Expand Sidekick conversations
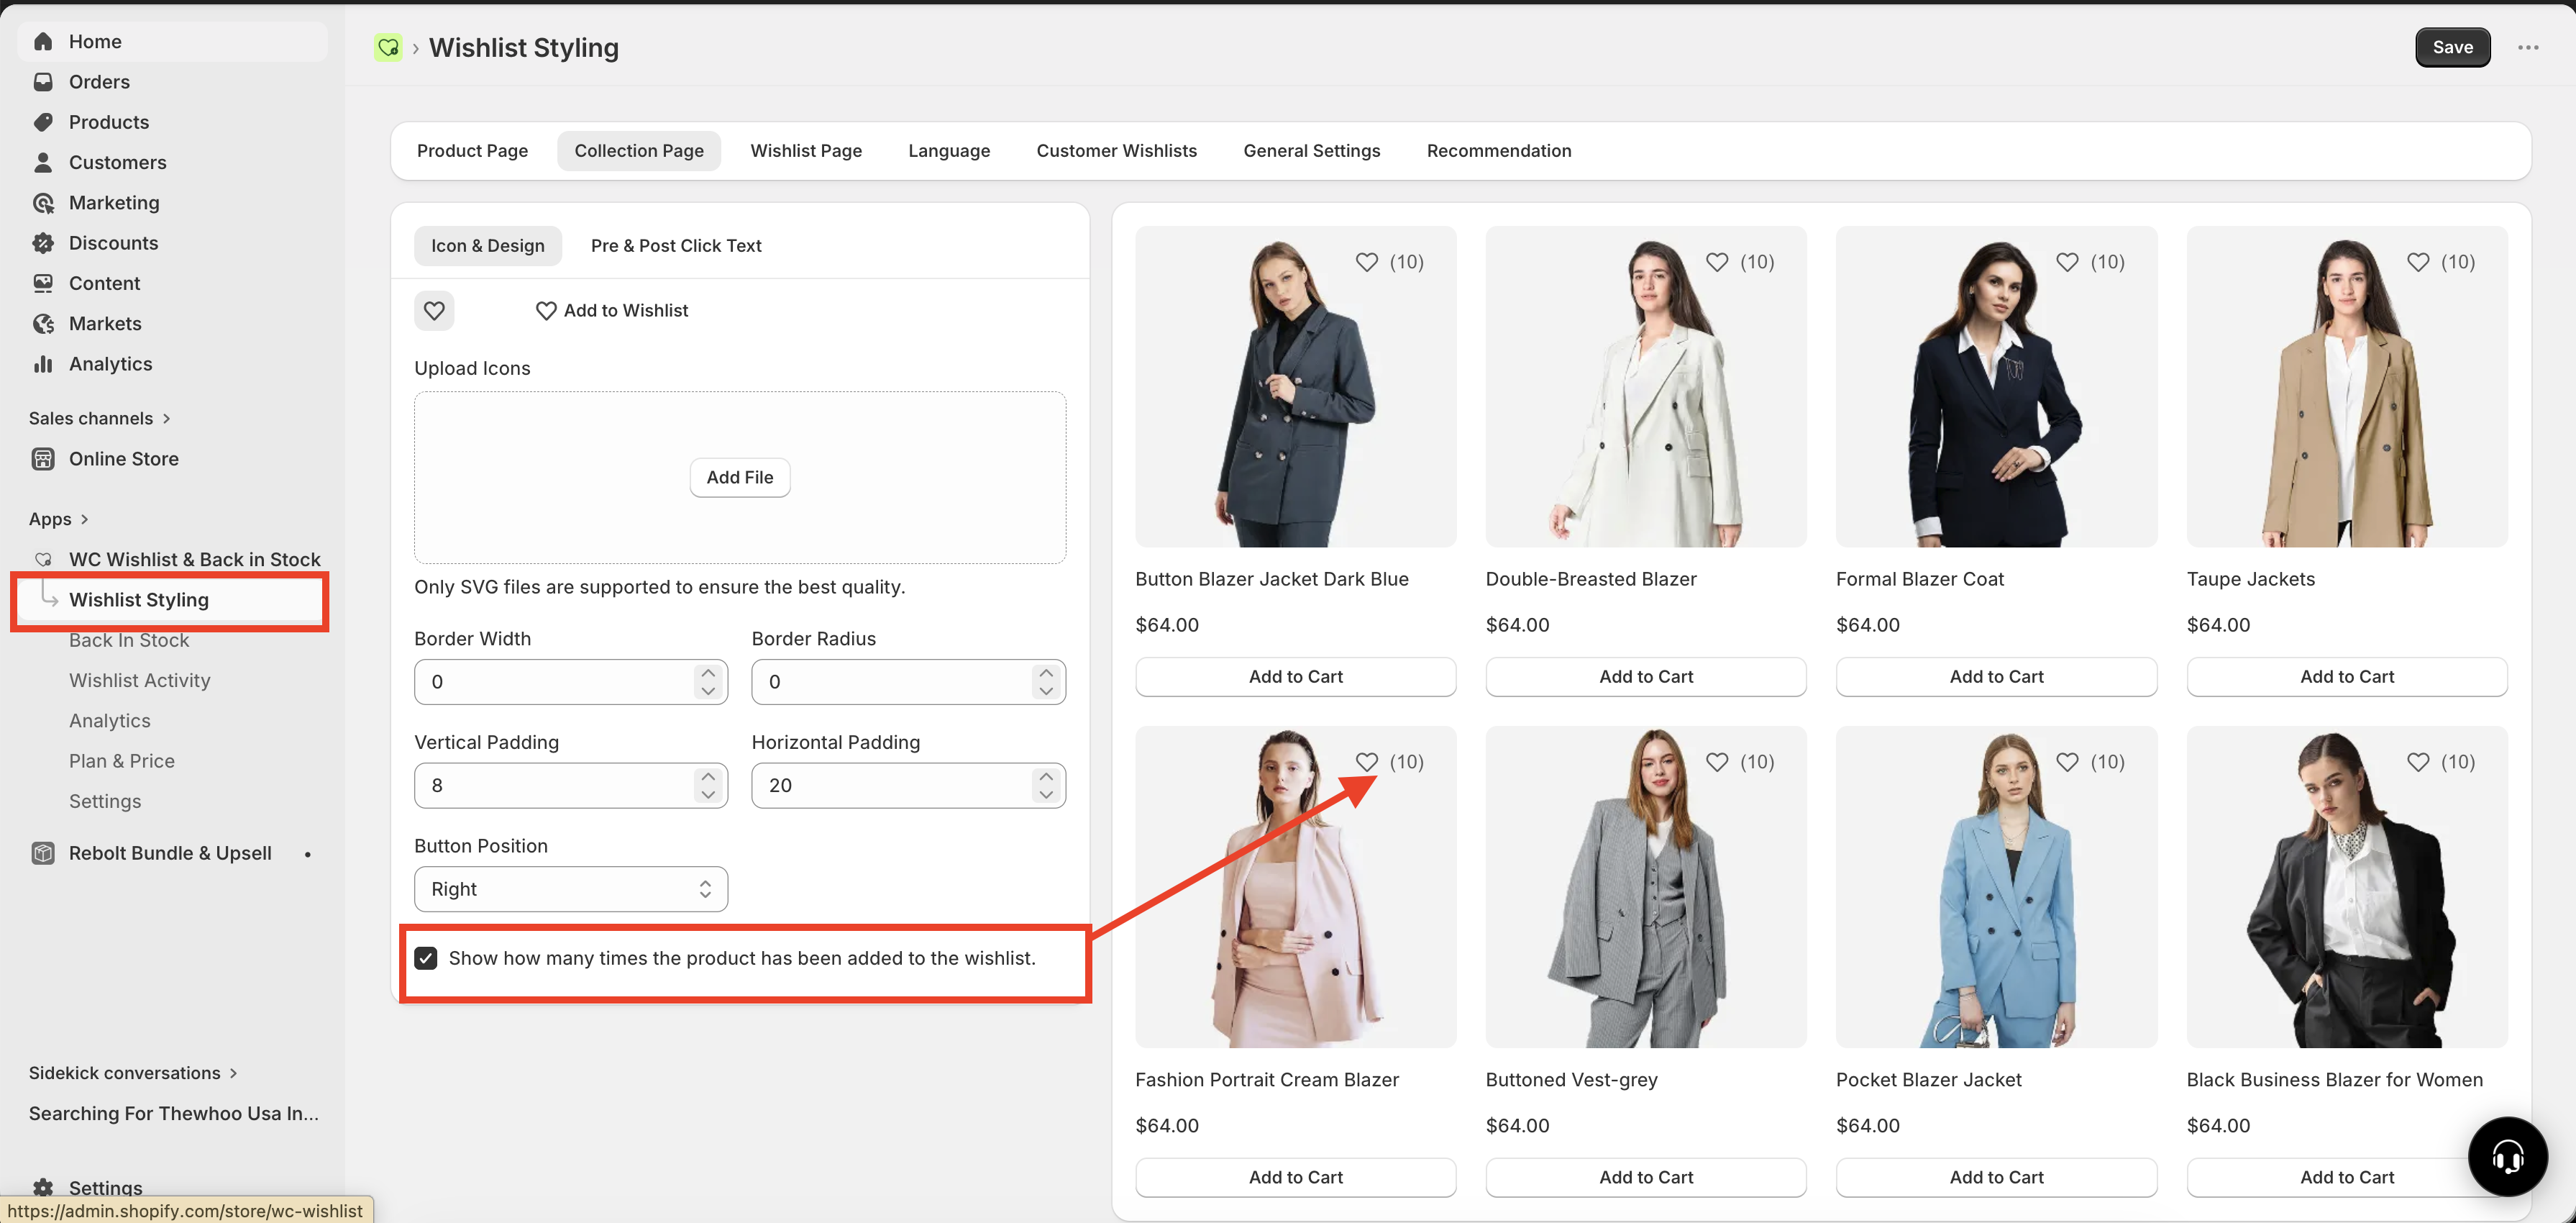2576x1223 pixels. click(x=133, y=1073)
